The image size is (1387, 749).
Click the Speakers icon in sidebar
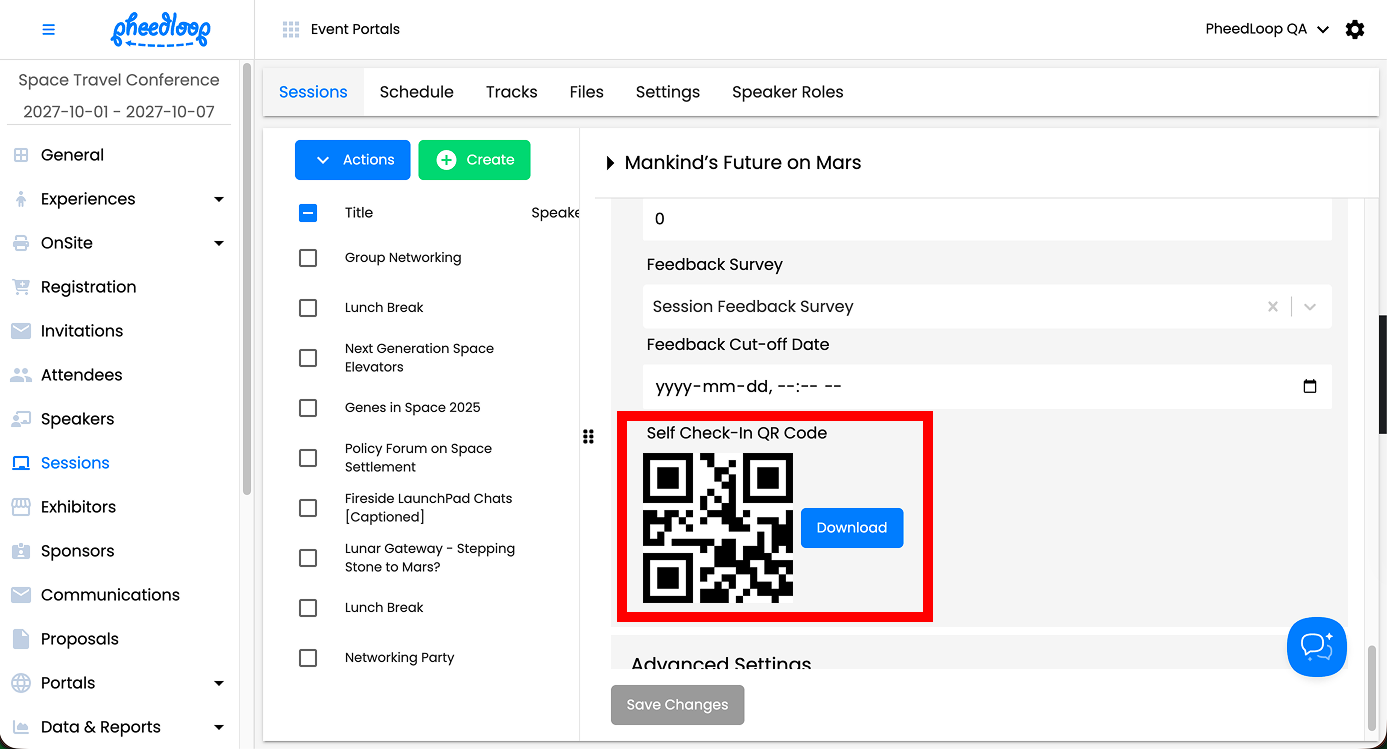21,419
